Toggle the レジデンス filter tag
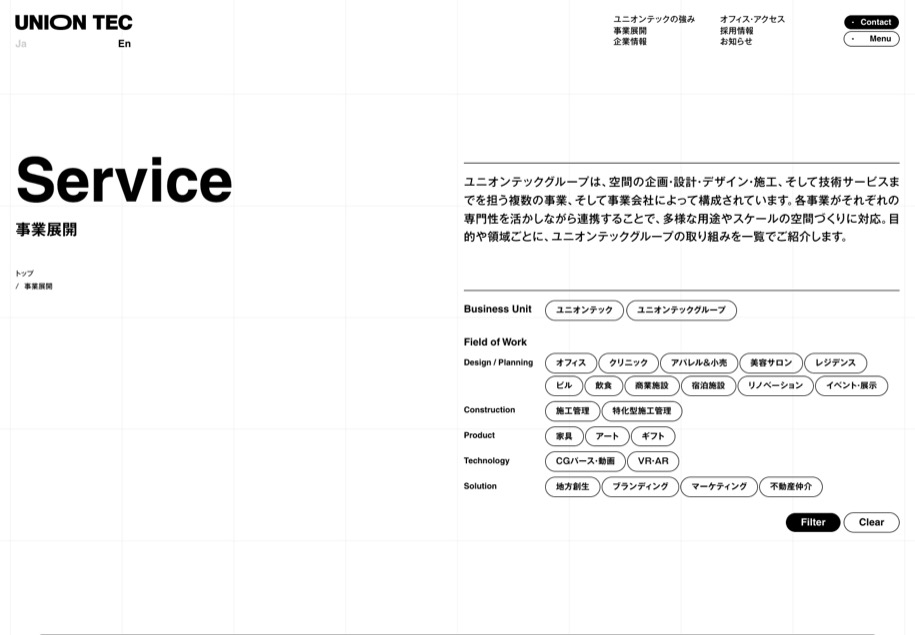This screenshot has width=915, height=635. 835,362
